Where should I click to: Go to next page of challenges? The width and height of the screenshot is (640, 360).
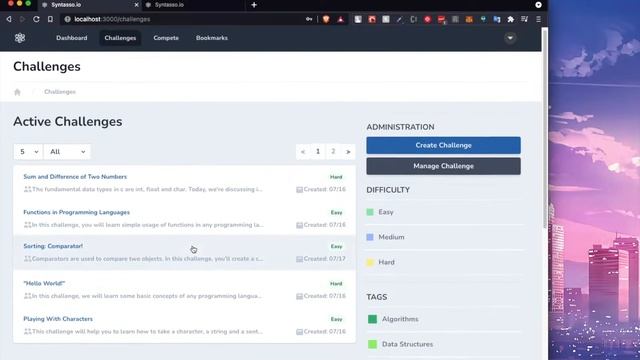click(x=348, y=152)
